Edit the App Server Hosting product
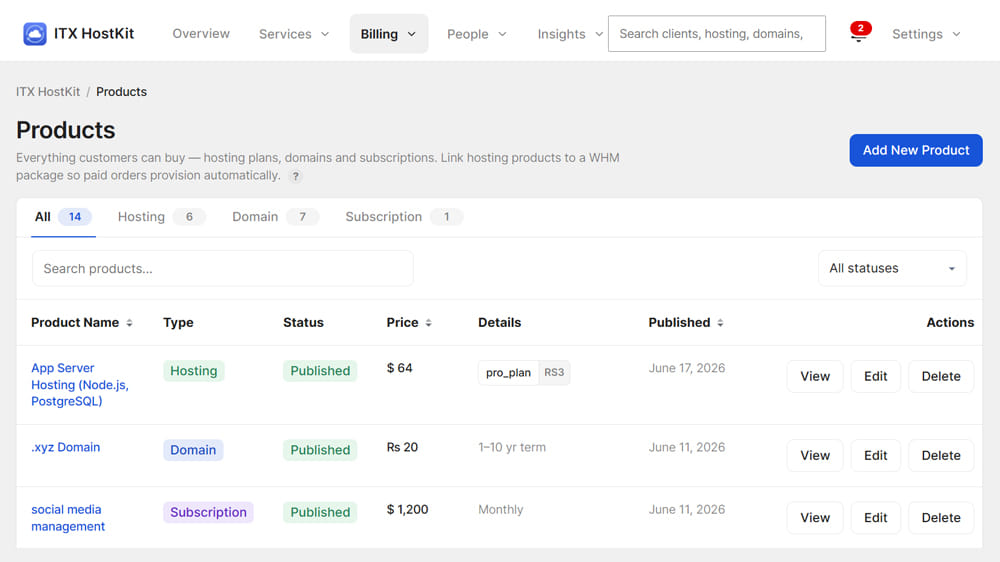 point(876,376)
